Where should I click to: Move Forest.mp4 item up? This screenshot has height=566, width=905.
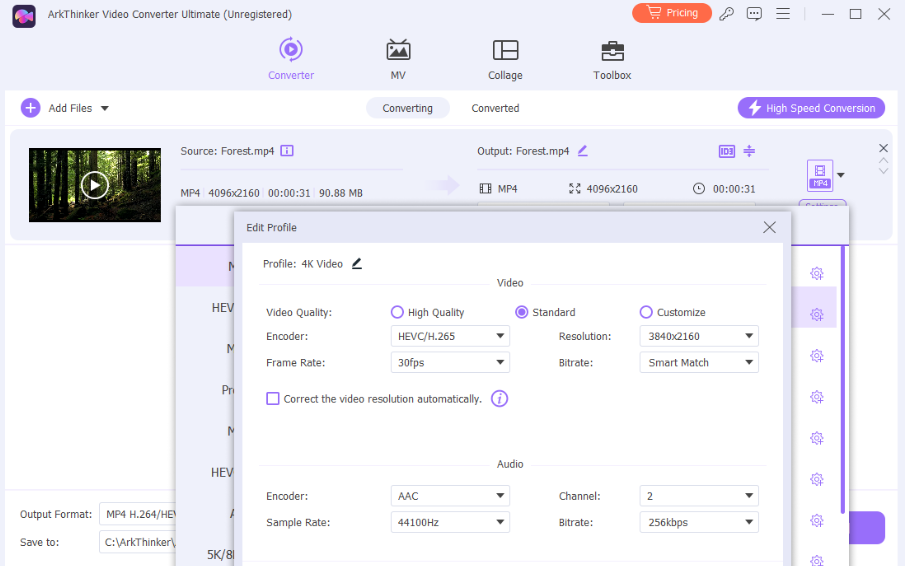883,160
